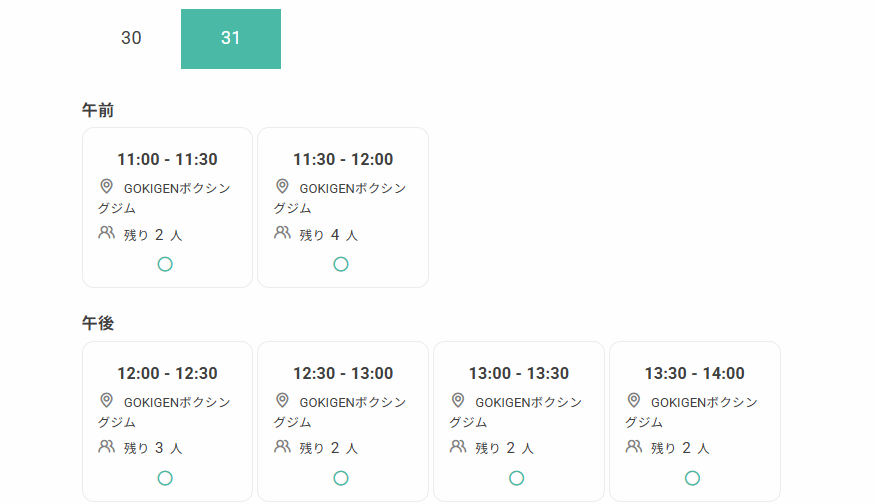Click the 12:00 - 12:30 time heading
This screenshot has height=504, width=876.
167,373
